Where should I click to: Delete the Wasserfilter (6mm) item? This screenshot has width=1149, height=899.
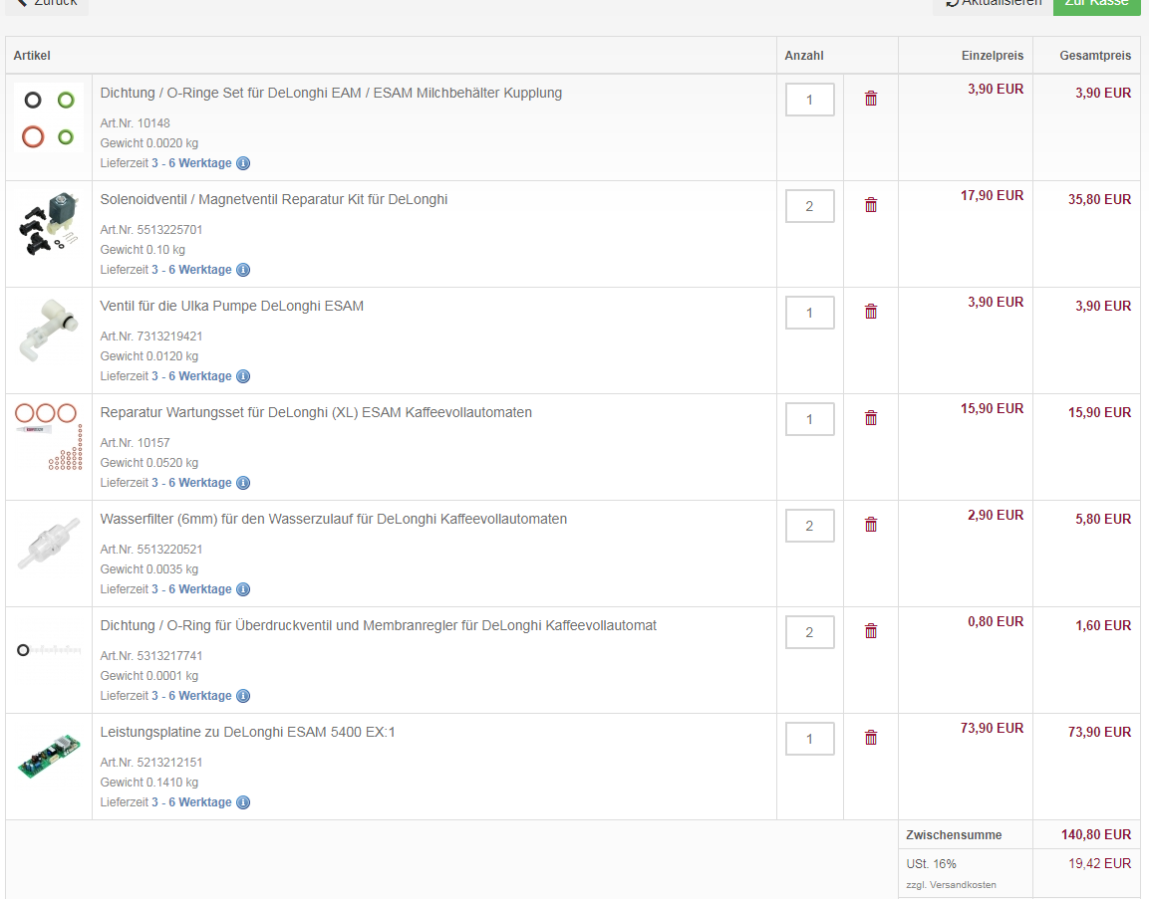tap(870, 524)
